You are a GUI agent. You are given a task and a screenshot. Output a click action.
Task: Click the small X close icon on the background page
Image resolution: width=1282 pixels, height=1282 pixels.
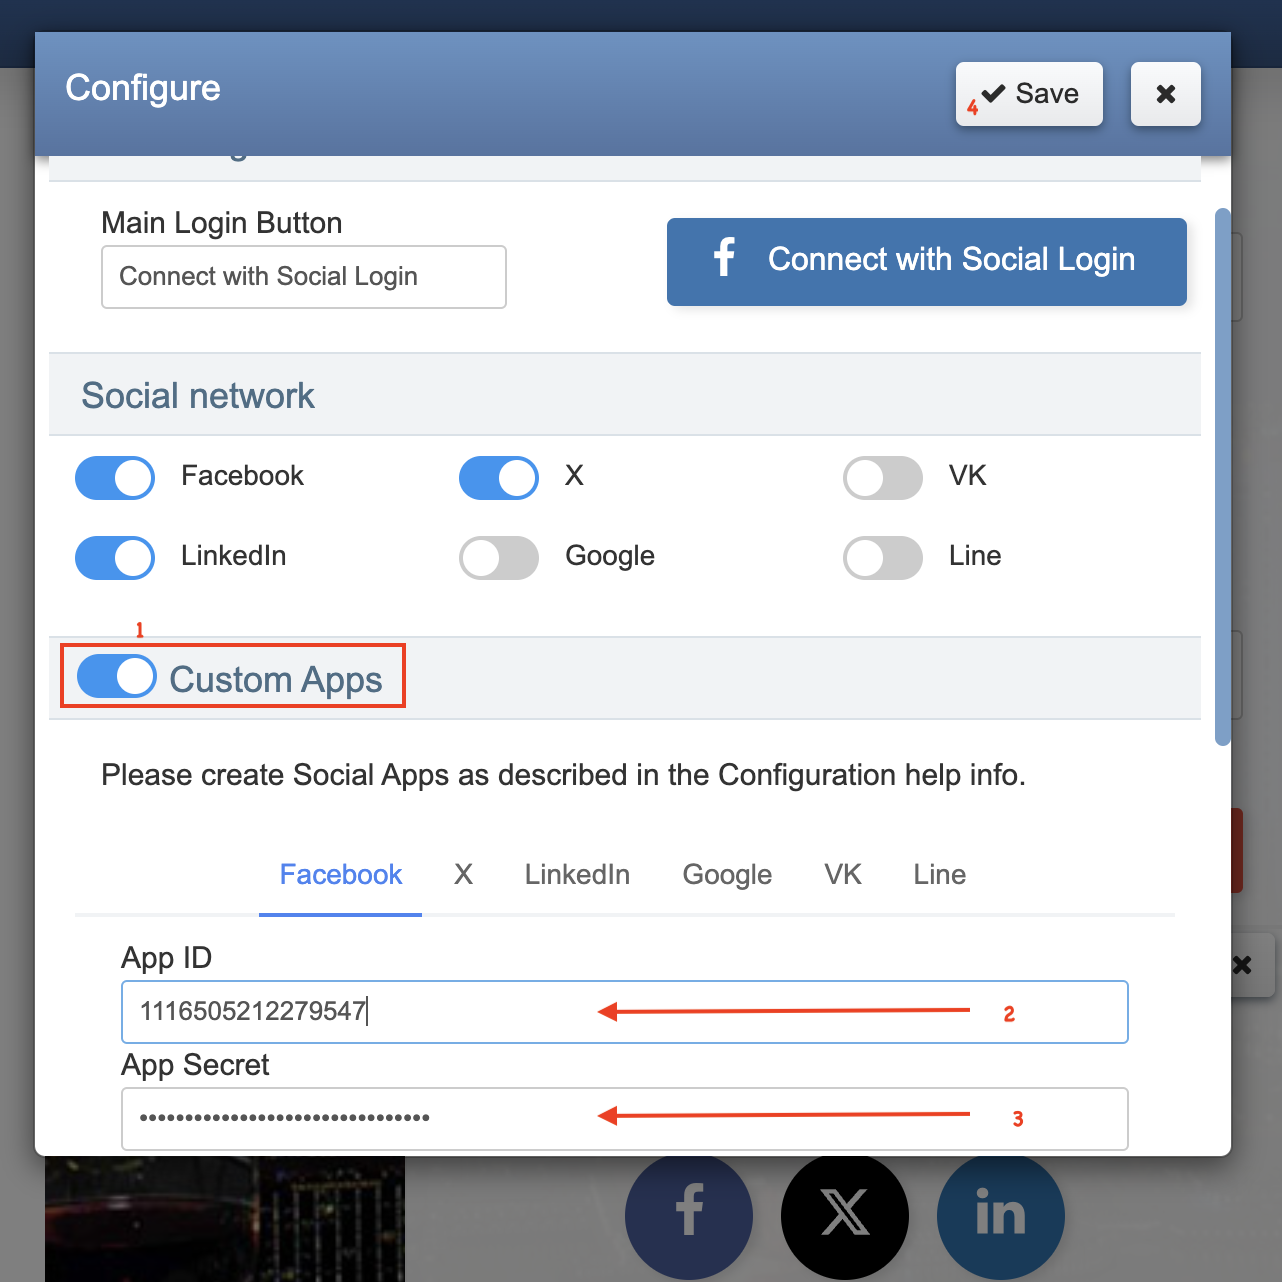1243,965
